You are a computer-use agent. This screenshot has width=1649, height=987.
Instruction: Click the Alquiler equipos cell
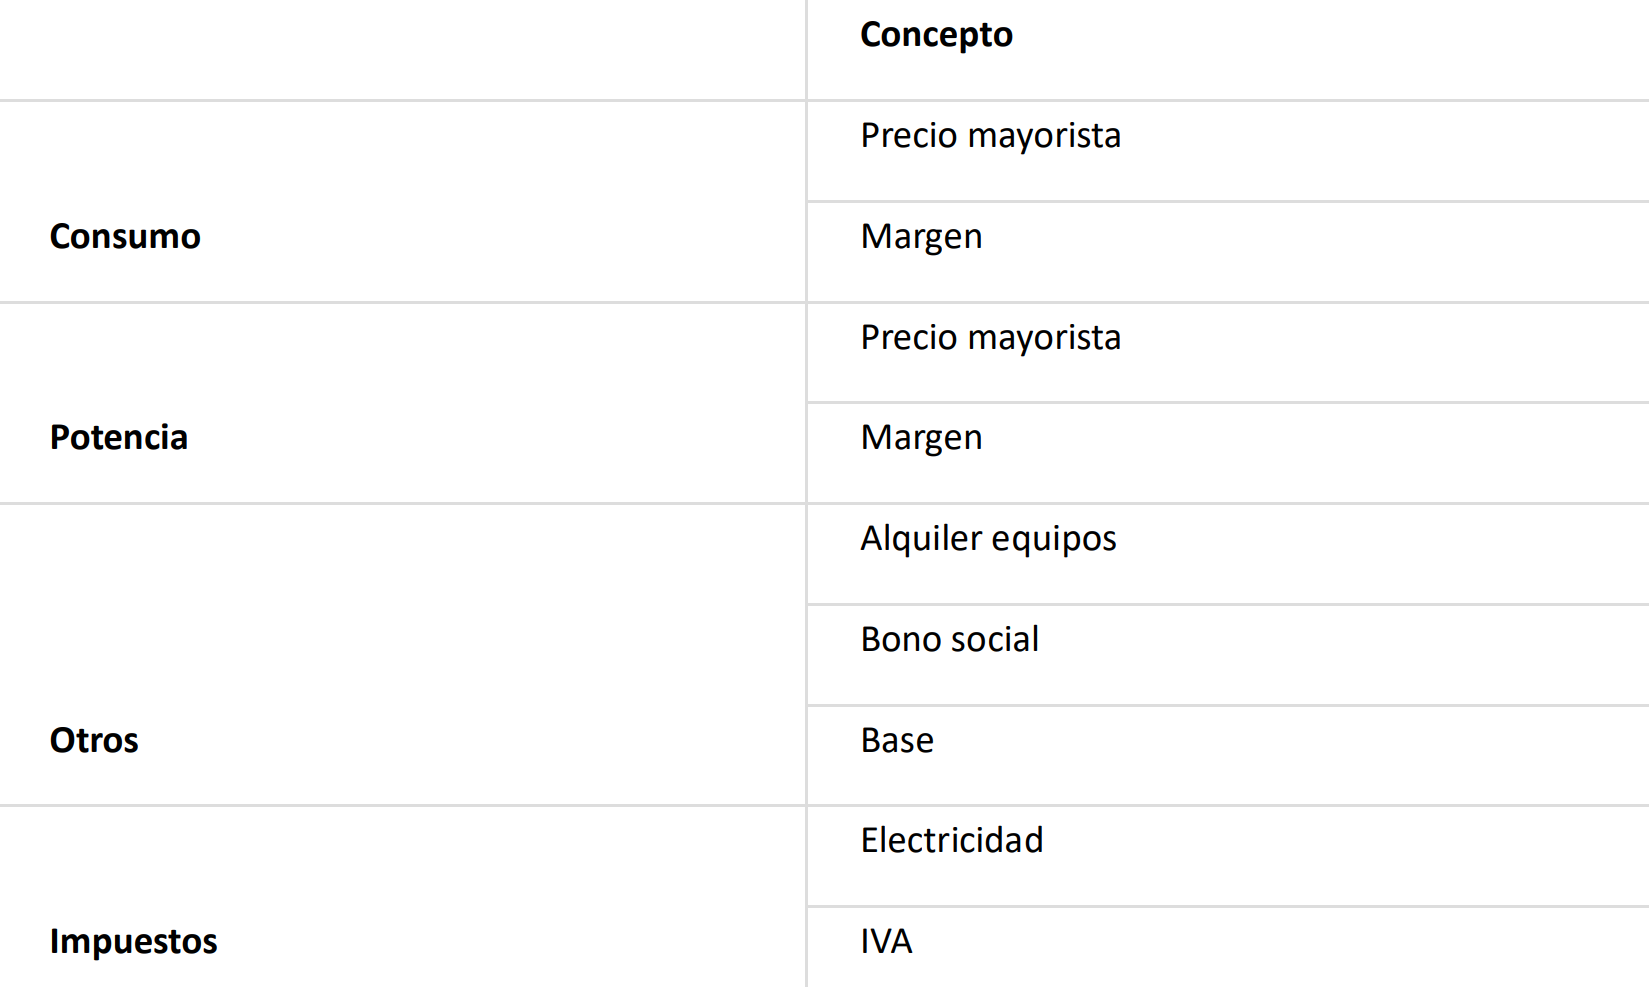click(988, 539)
